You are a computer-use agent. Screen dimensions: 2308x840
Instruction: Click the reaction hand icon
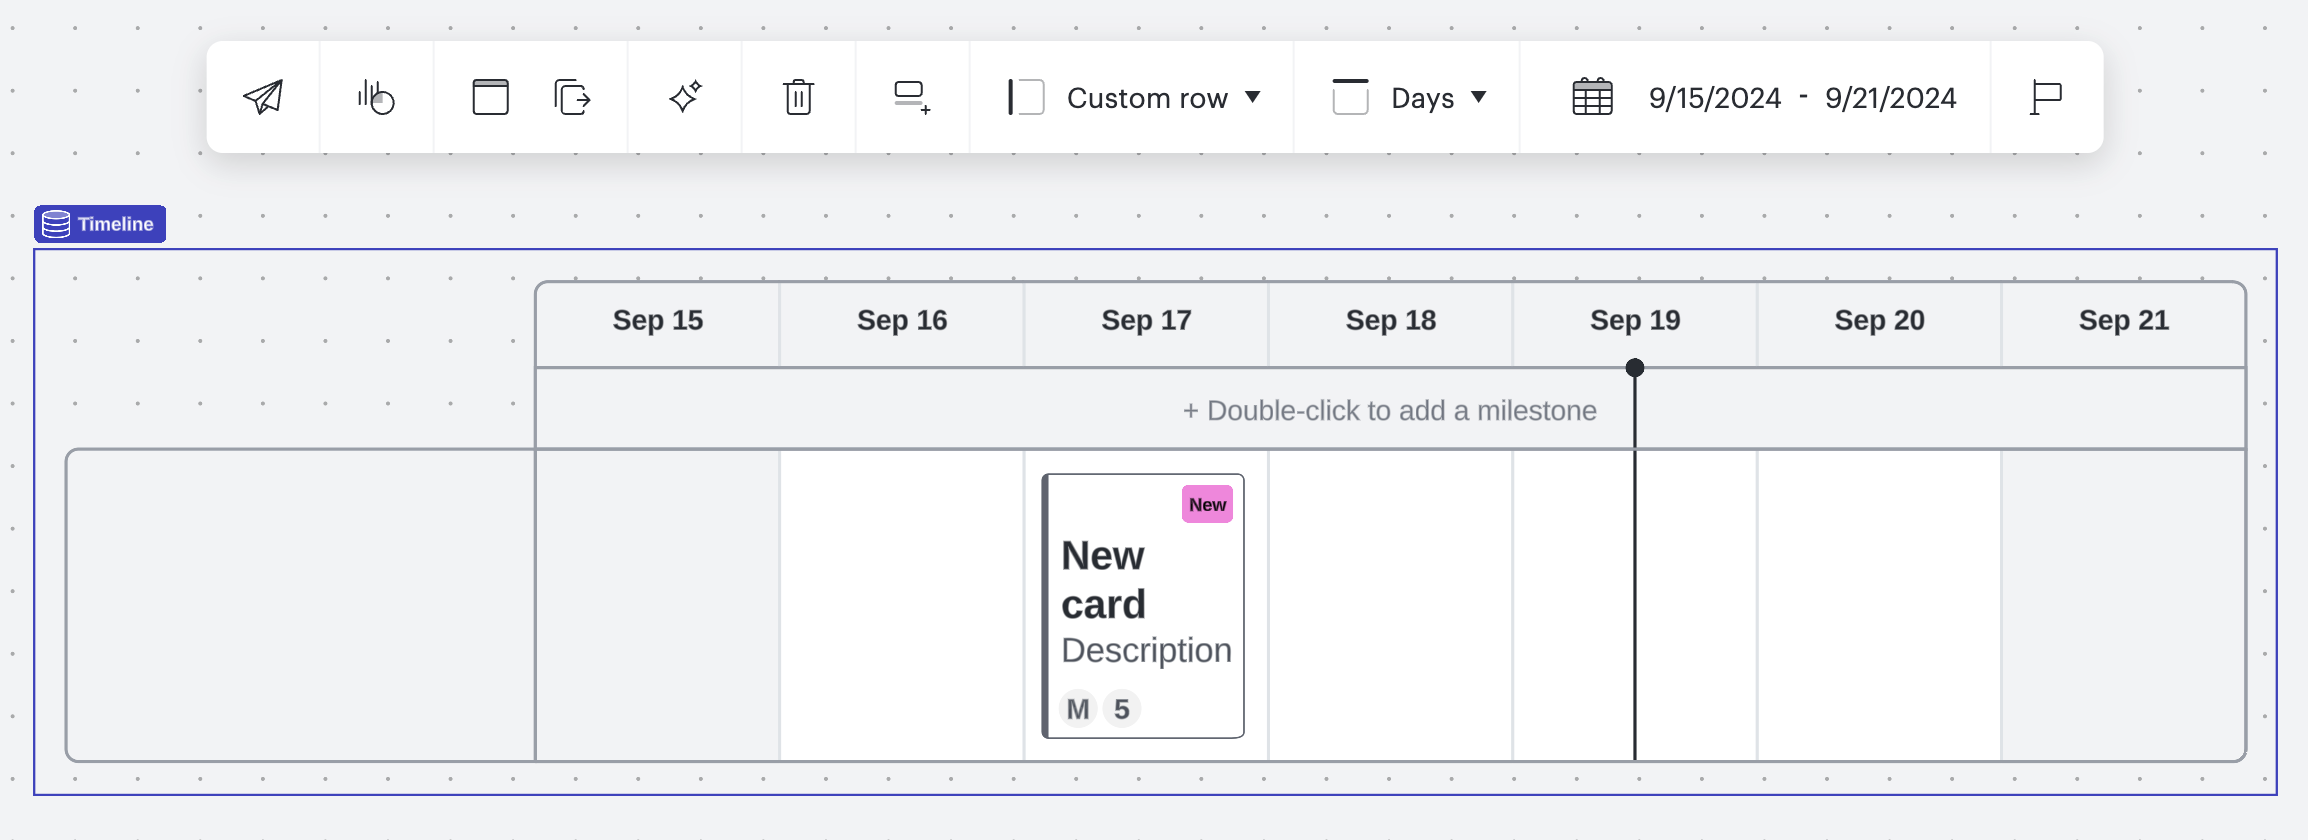[x=376, y=97]
